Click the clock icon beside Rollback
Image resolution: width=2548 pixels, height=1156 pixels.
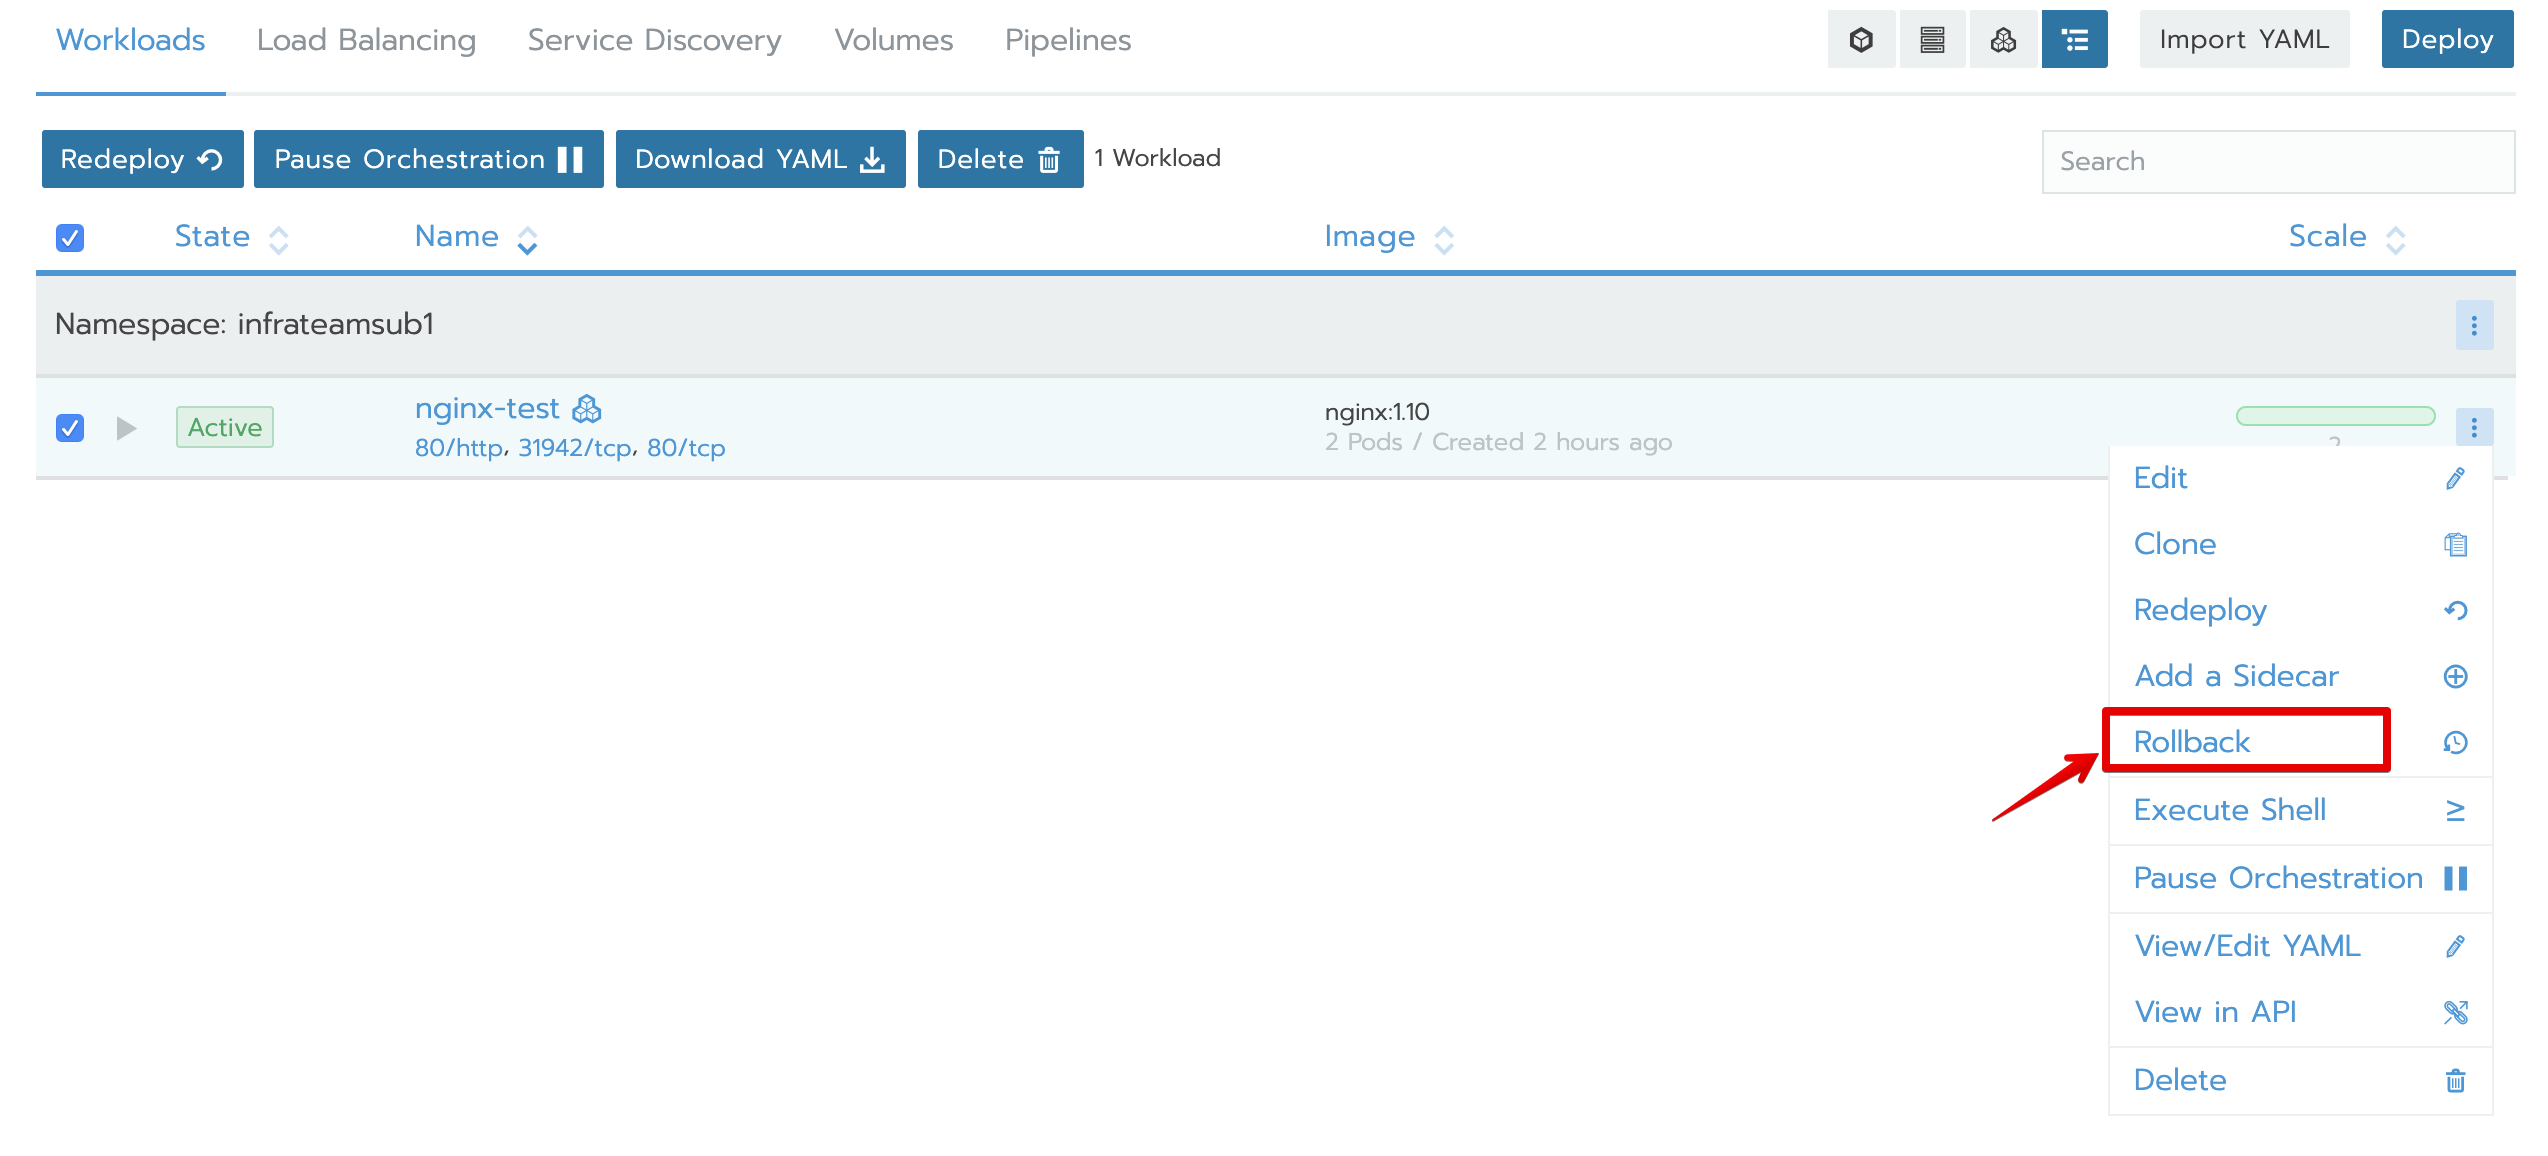(2455, 742)
